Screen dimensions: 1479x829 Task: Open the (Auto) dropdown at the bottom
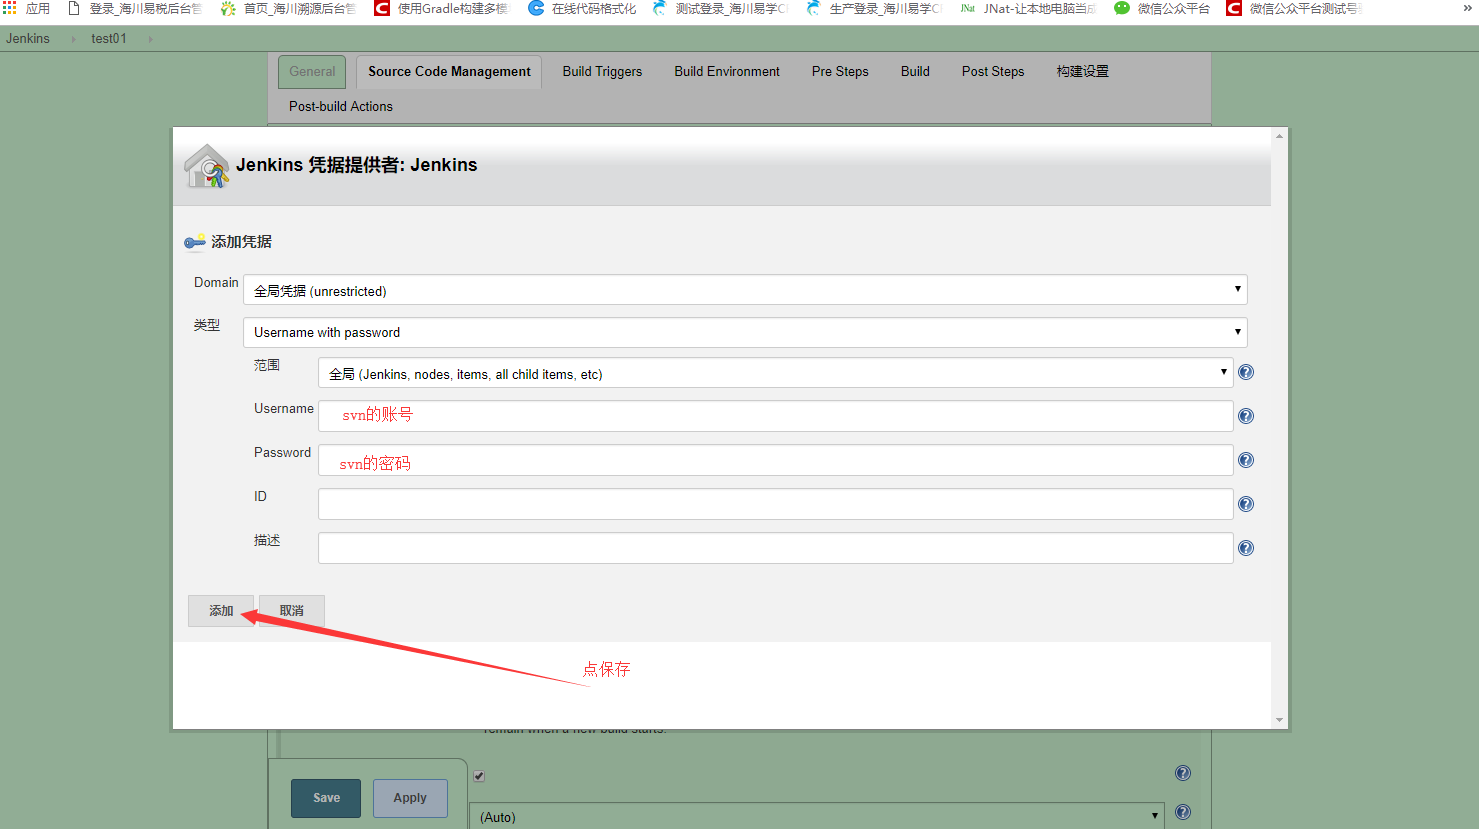click(817, 816)
